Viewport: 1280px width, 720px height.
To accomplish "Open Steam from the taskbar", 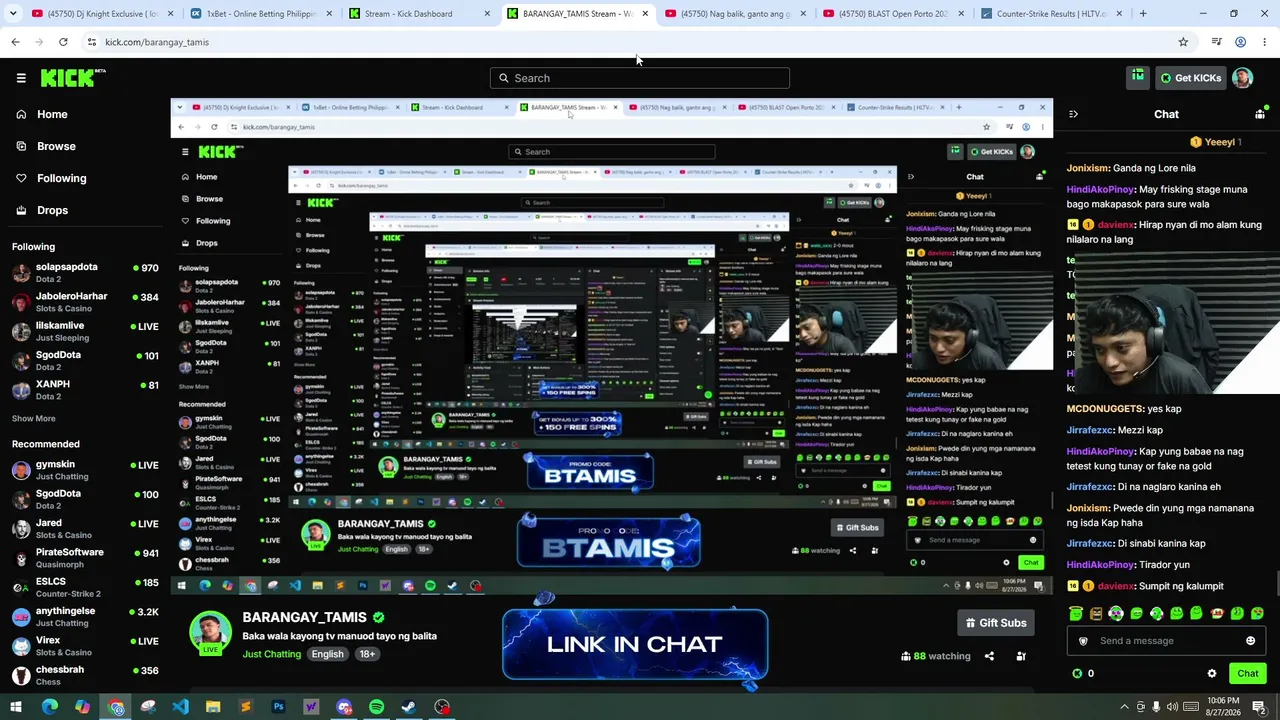I will tap(409, 707).
